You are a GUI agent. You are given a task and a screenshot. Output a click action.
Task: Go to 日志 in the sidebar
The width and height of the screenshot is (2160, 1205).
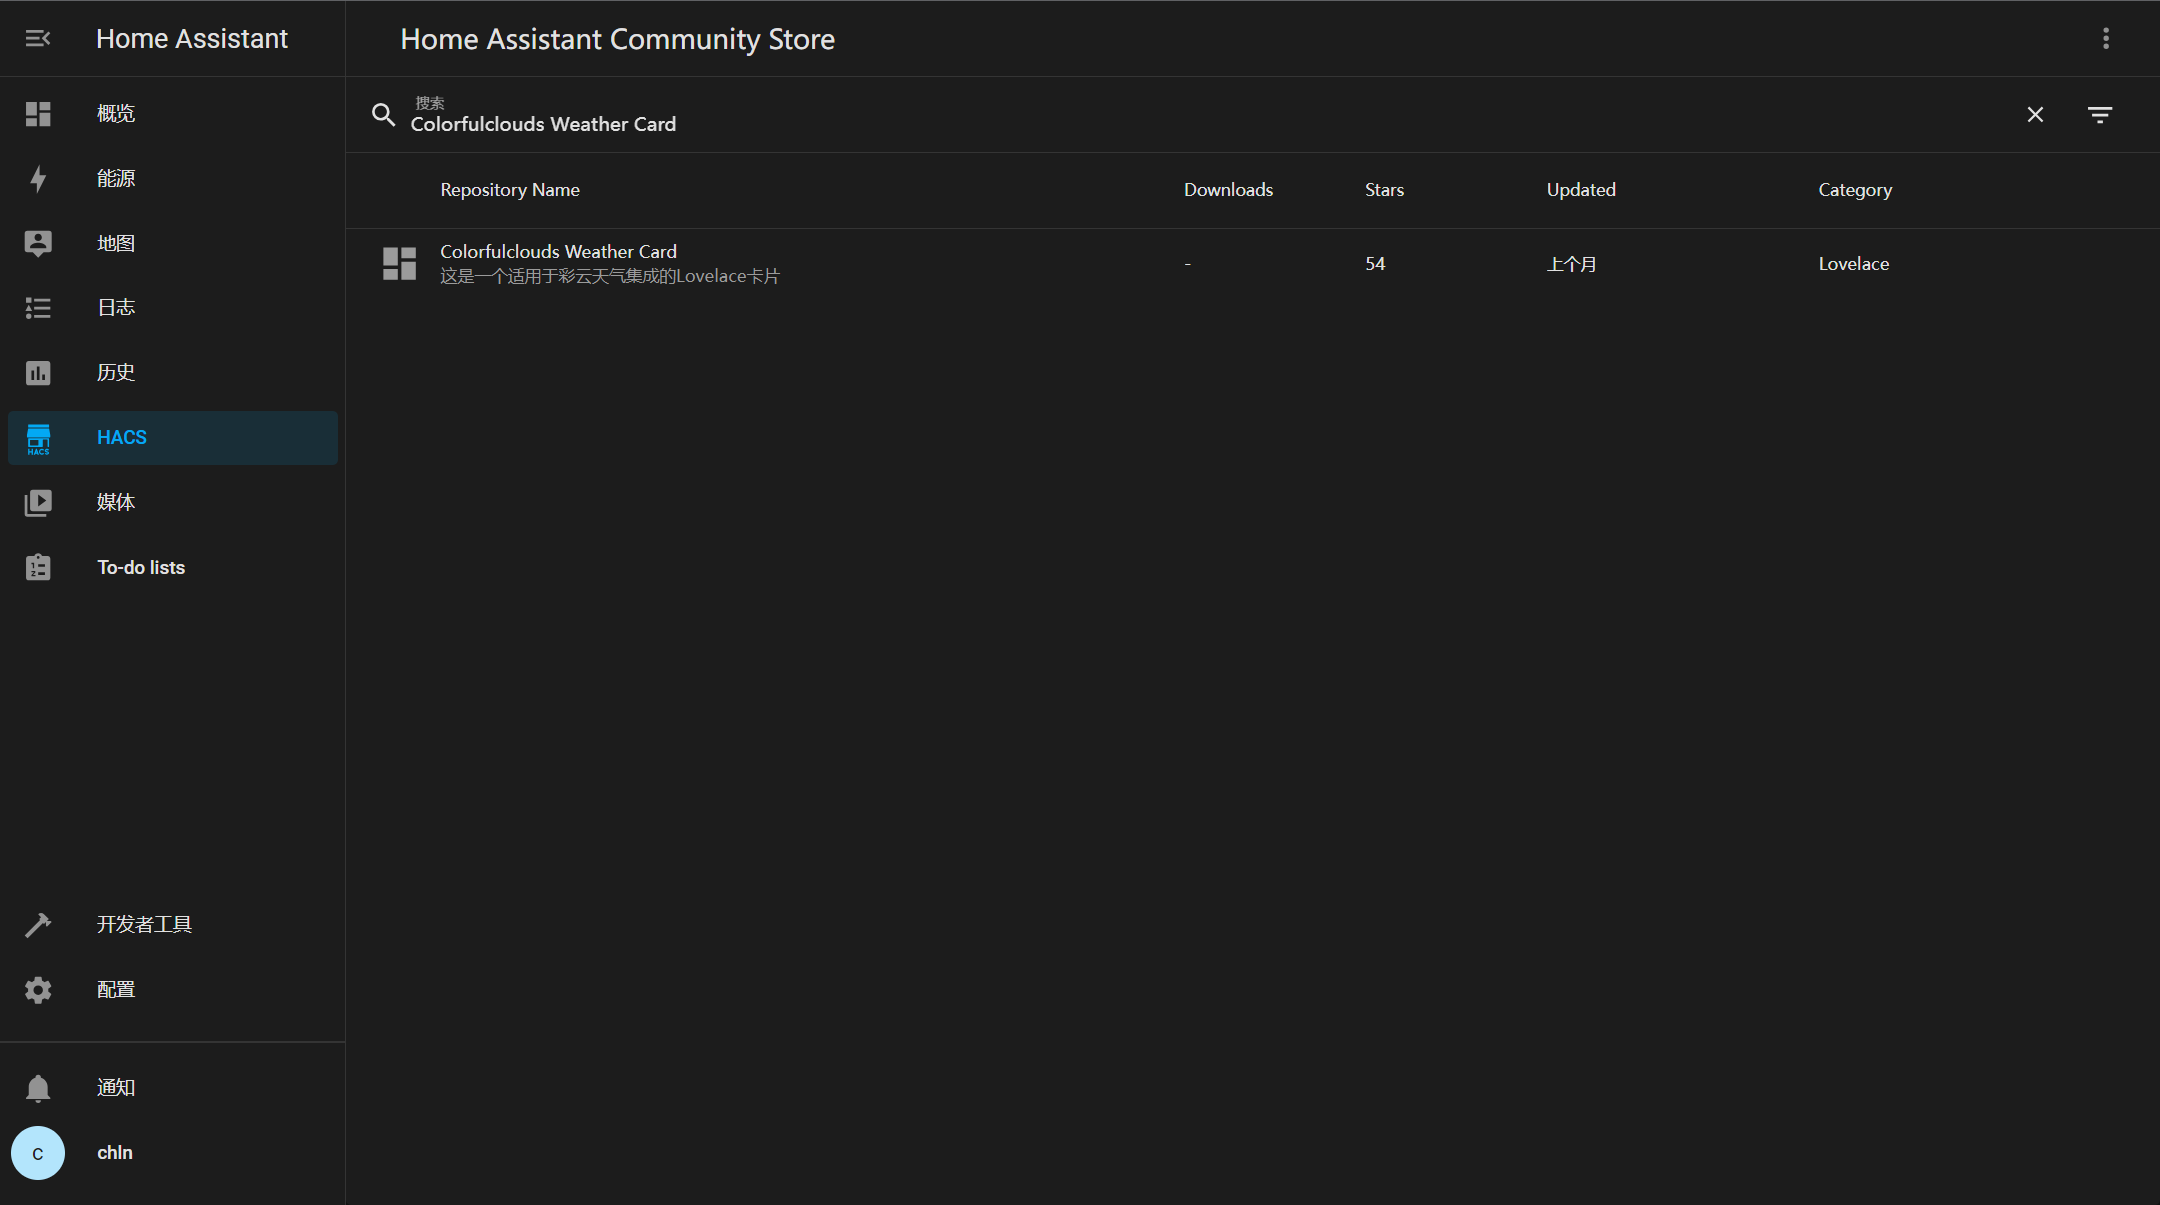coord(116,307)
